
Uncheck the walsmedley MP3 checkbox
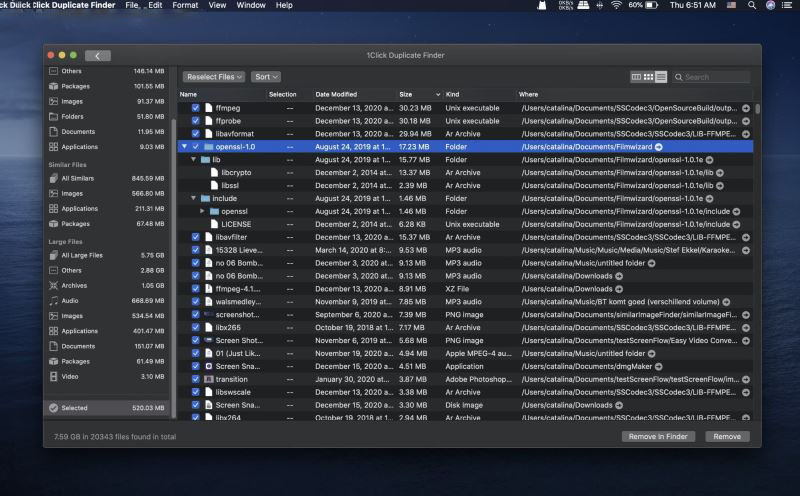[x=195, y=302]
